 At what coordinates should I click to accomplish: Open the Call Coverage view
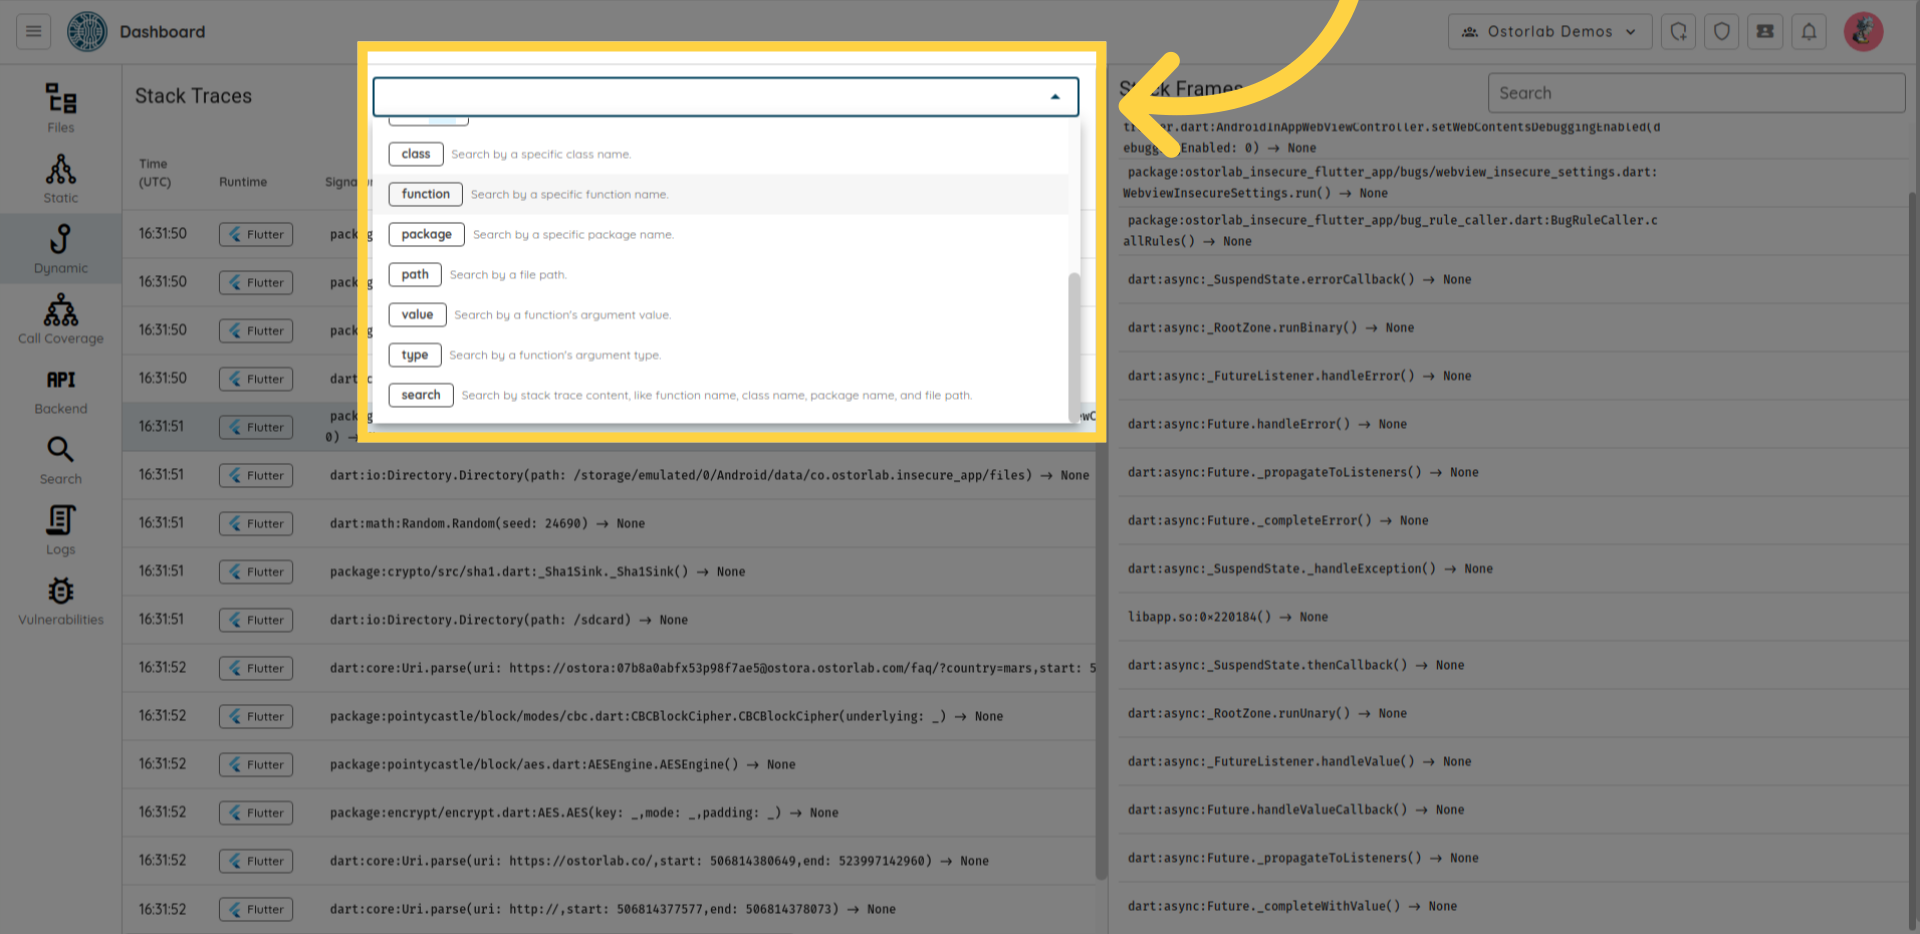click(60, 319)
